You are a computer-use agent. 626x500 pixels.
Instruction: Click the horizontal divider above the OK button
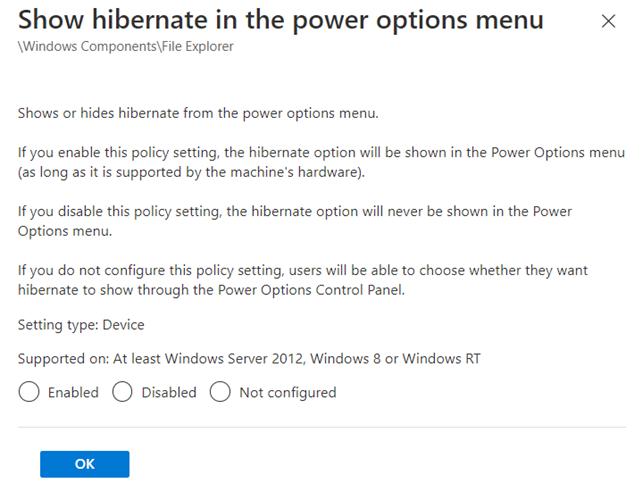tap(320, 427)
